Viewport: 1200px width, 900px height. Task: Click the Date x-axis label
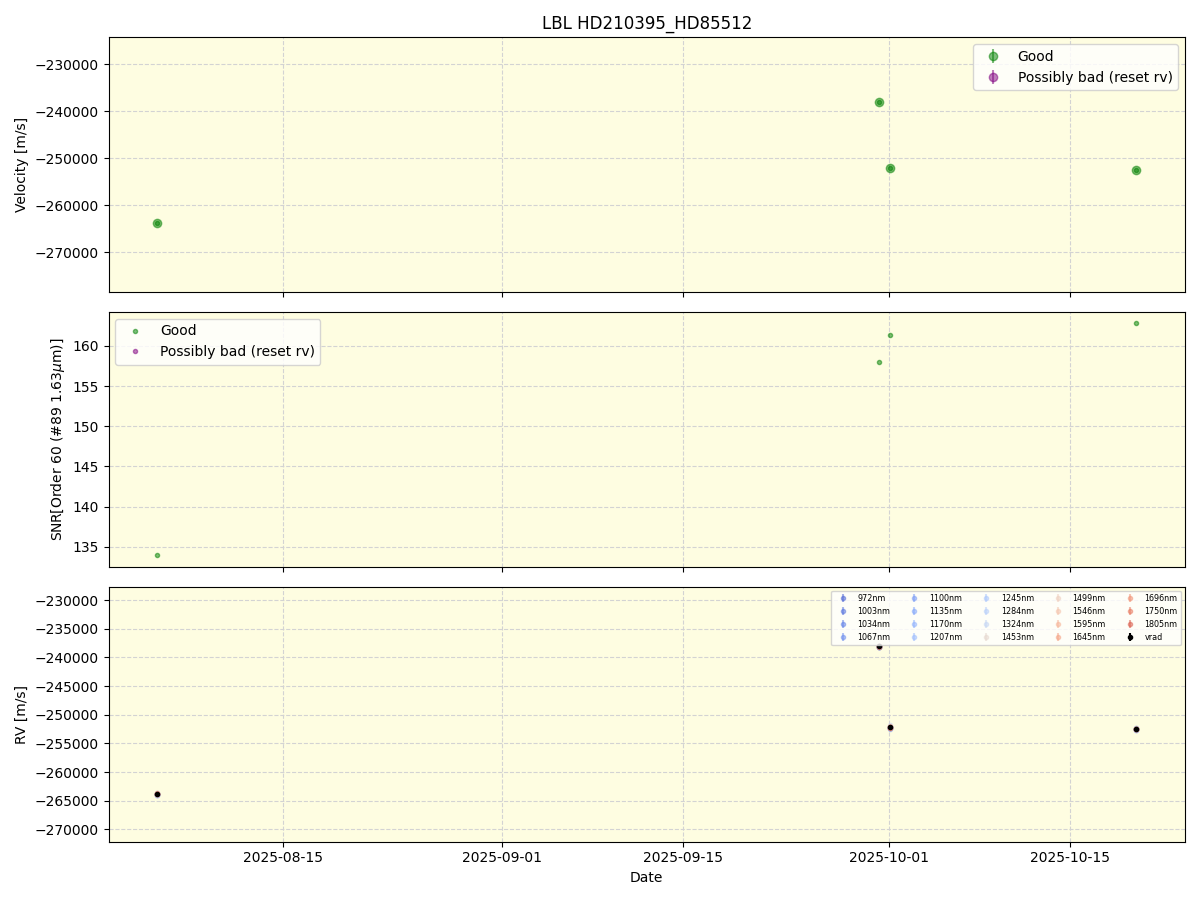pos(646,877)
